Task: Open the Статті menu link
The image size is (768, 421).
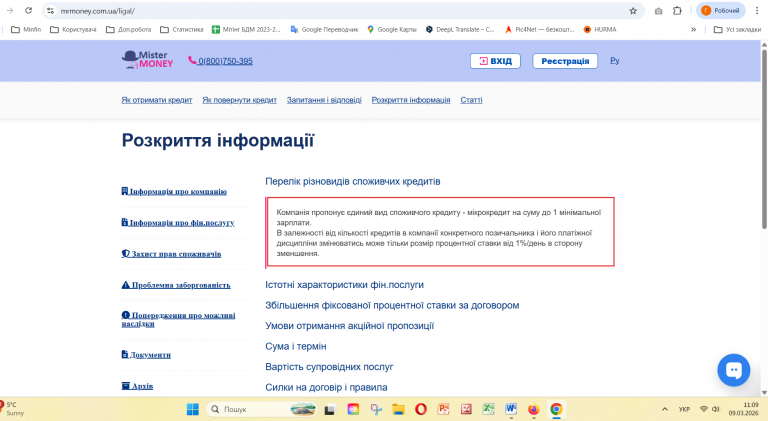Action: [471, 100]
